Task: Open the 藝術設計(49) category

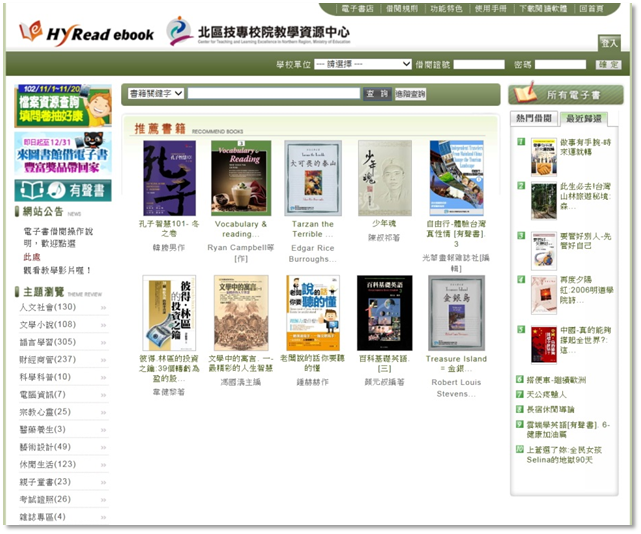Action: pyautogui.click(x=45, y=447)
